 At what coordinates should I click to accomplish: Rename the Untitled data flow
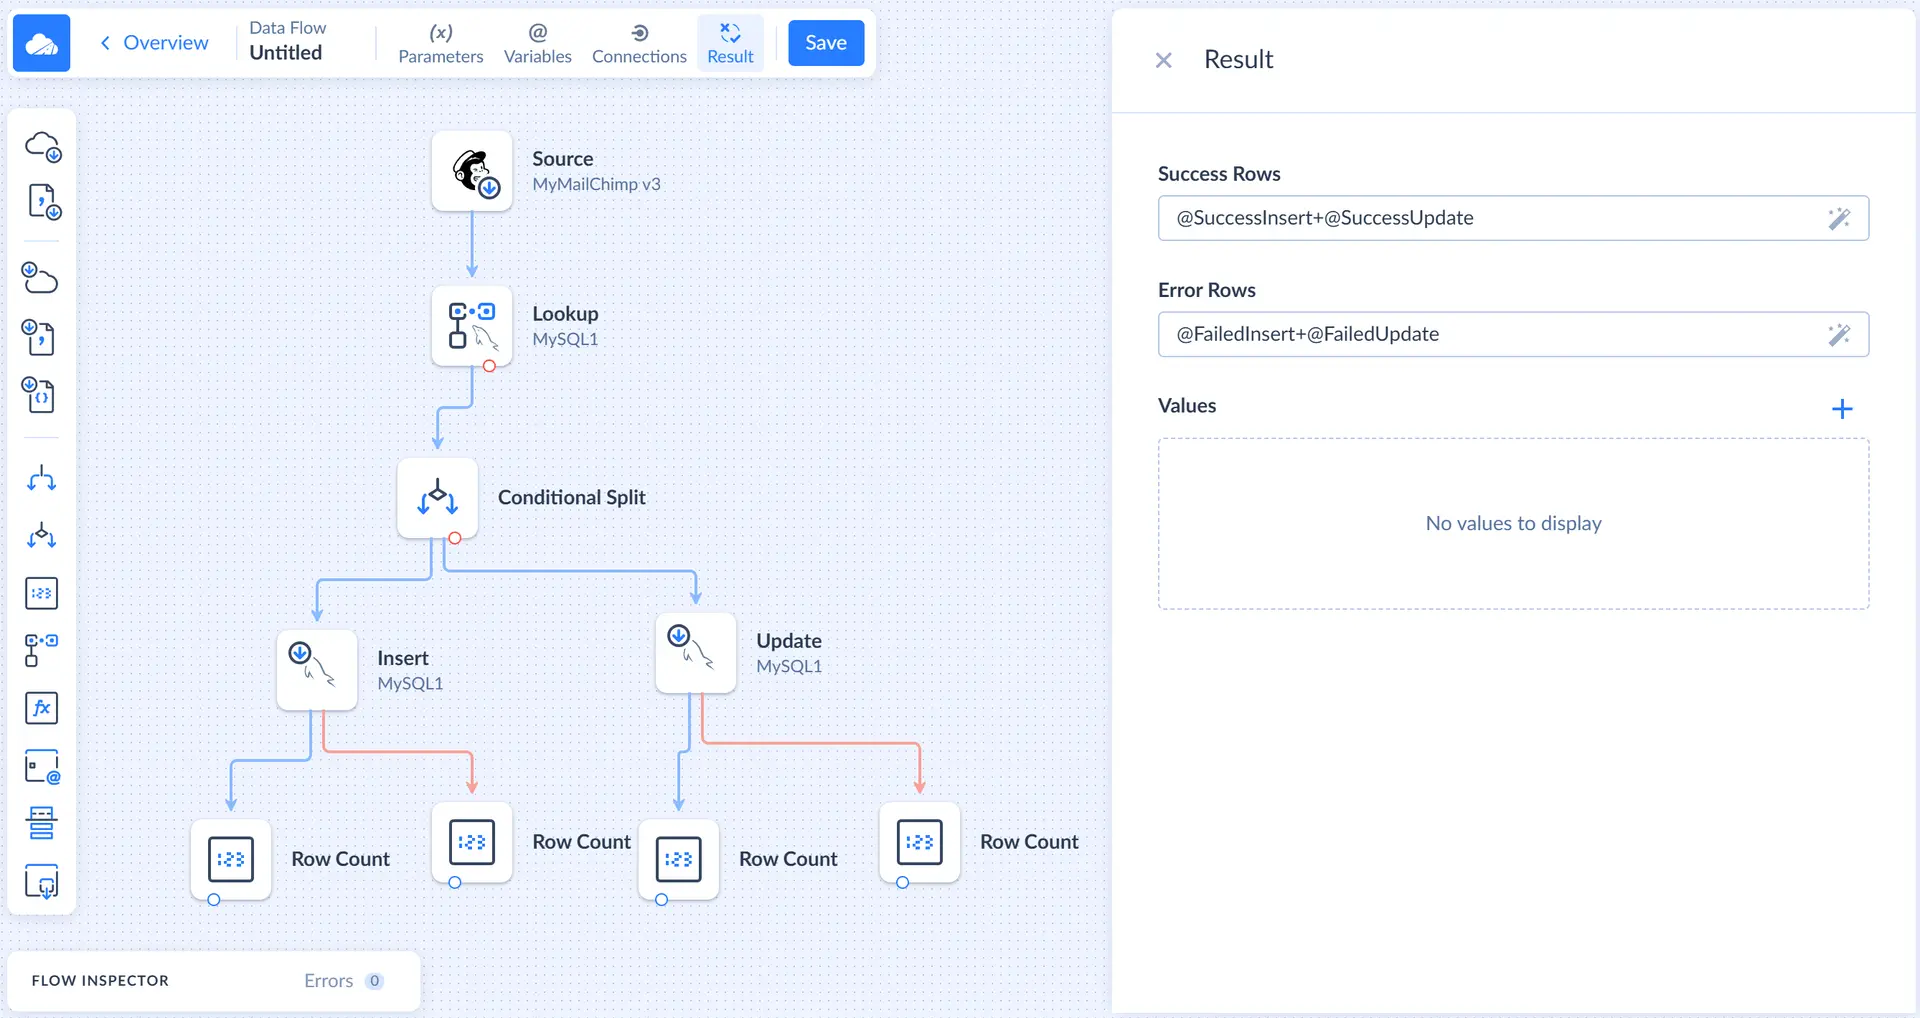coord(285,53)
